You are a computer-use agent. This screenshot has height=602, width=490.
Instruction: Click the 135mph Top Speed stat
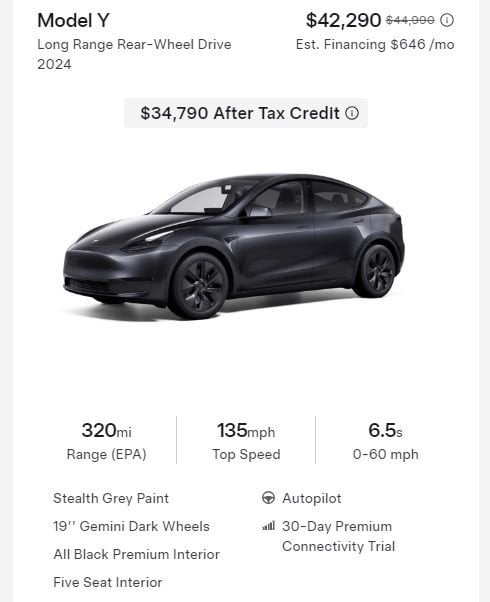click(x=246, y=441)
